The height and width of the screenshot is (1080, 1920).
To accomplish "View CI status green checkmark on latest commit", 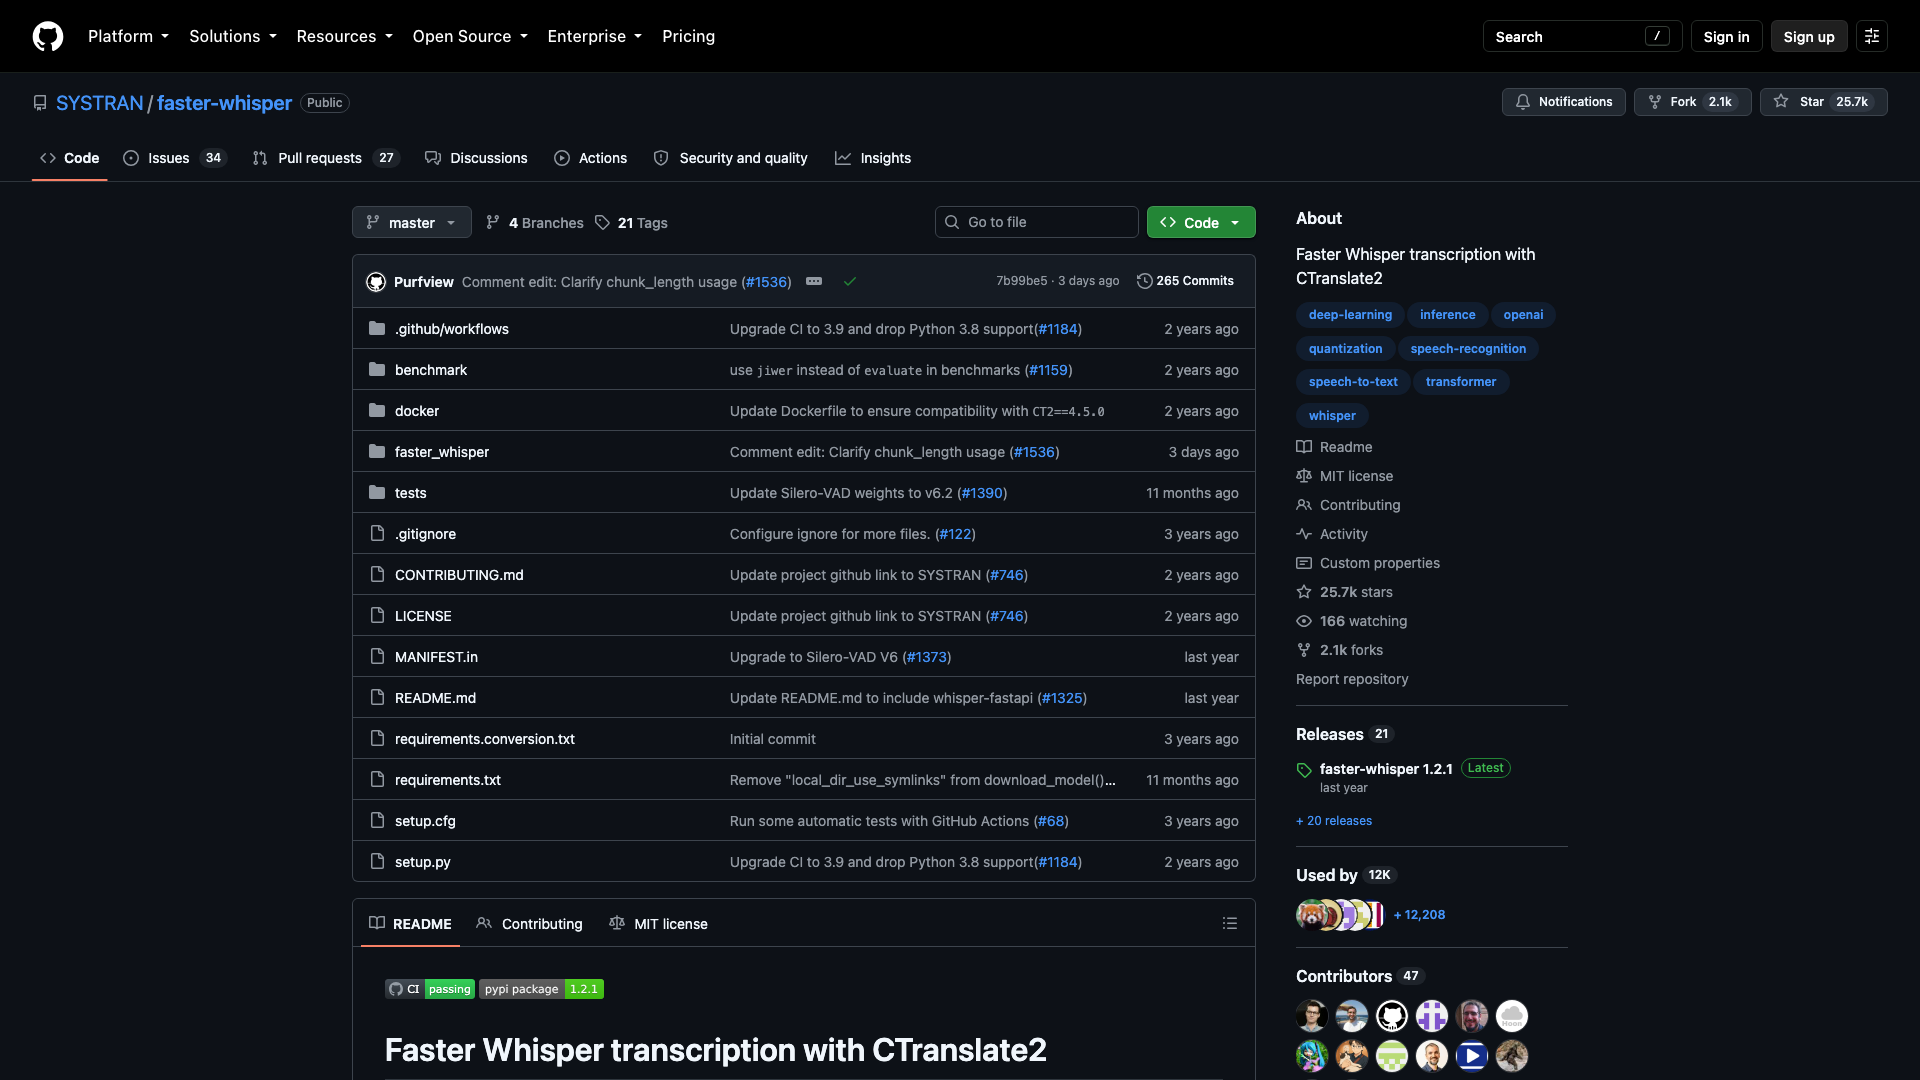I will click(x=850, y=281).
